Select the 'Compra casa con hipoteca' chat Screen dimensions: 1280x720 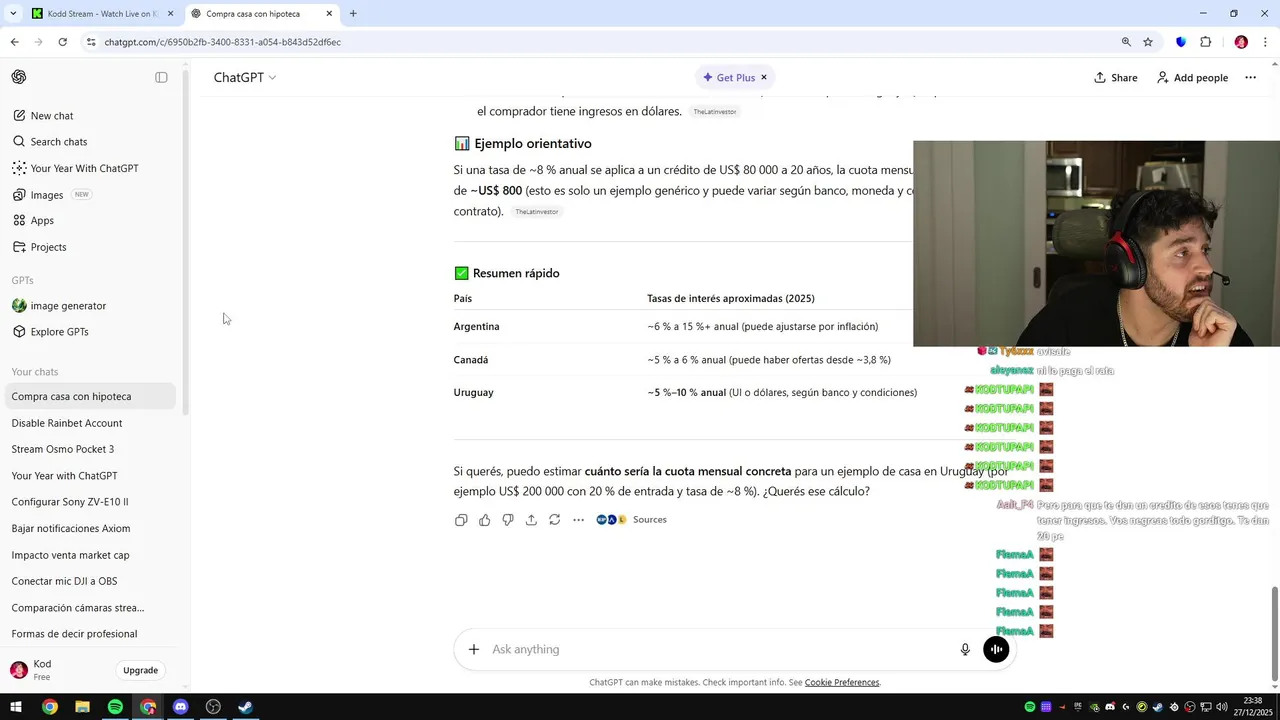click(88, 397)
